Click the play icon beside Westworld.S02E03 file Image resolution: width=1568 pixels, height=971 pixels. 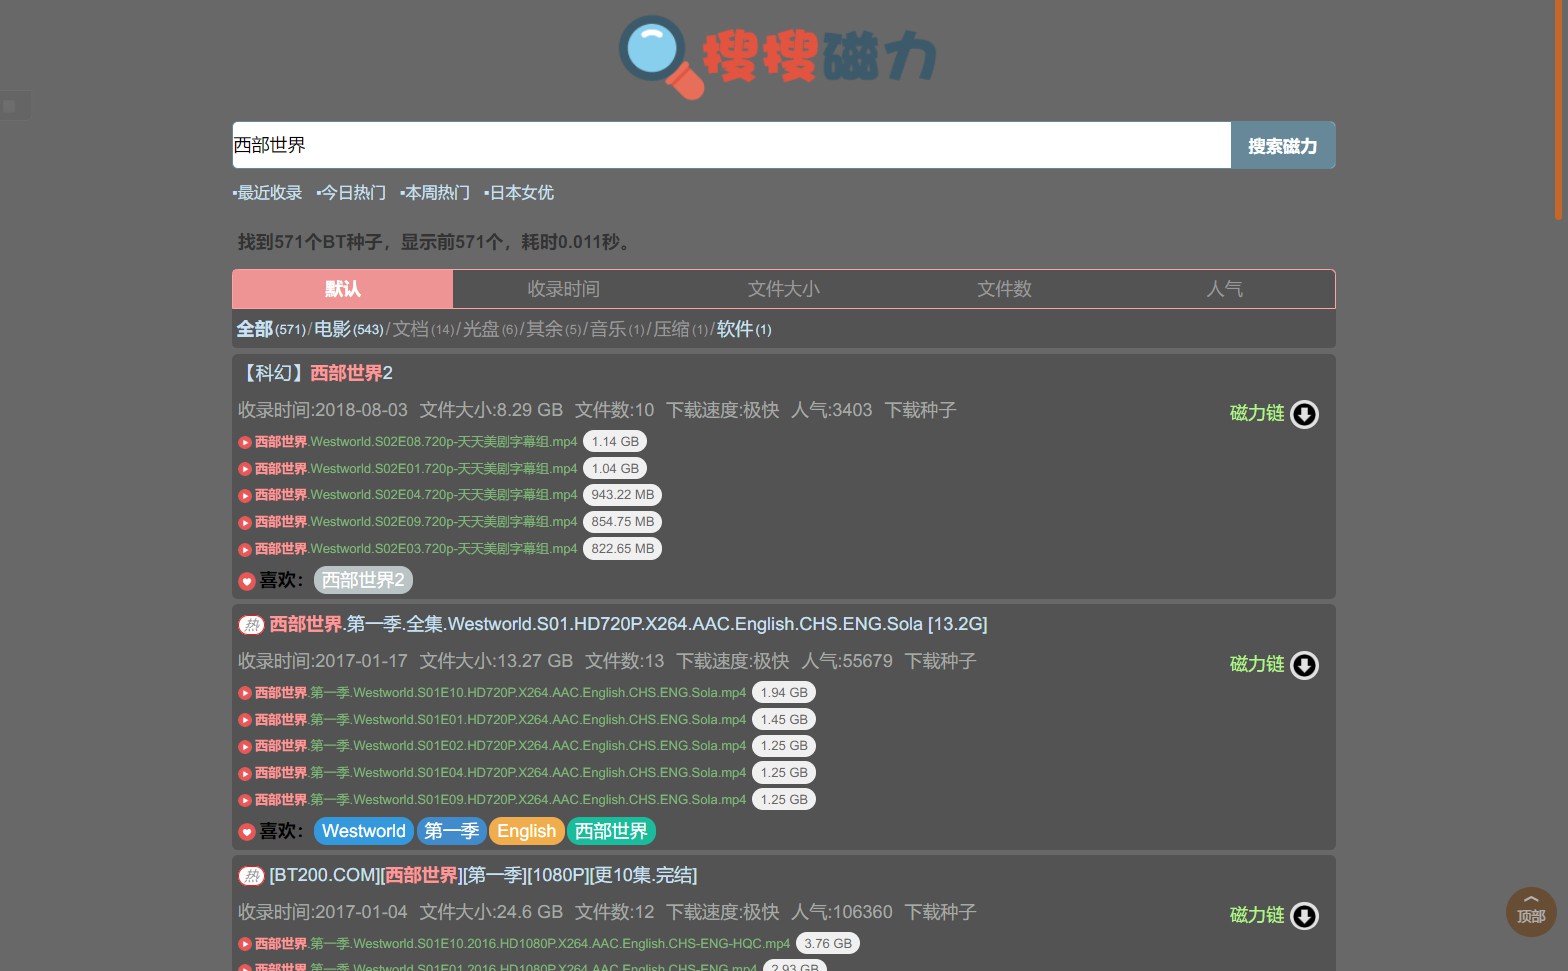[245, 550]
